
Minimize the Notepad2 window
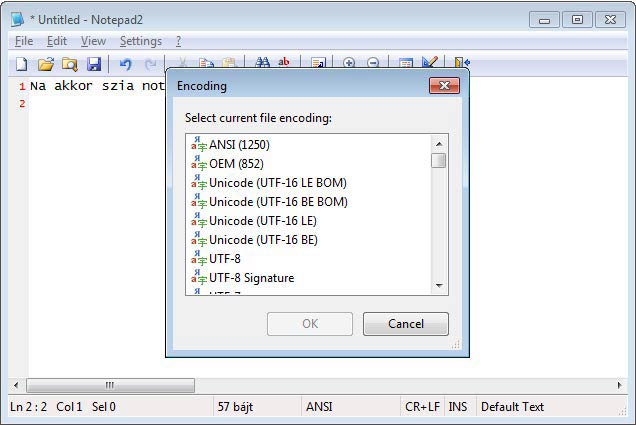coord(544,19)
